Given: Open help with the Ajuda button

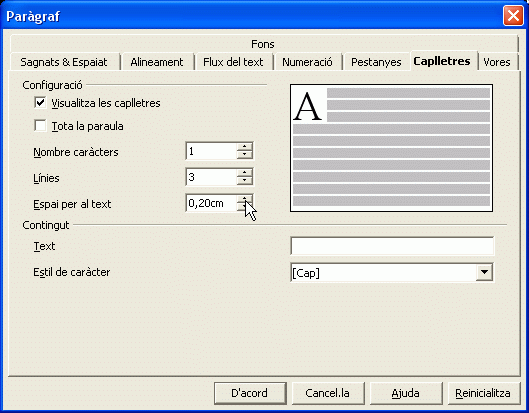Looking at the screenshot, I should pos(406,393).
